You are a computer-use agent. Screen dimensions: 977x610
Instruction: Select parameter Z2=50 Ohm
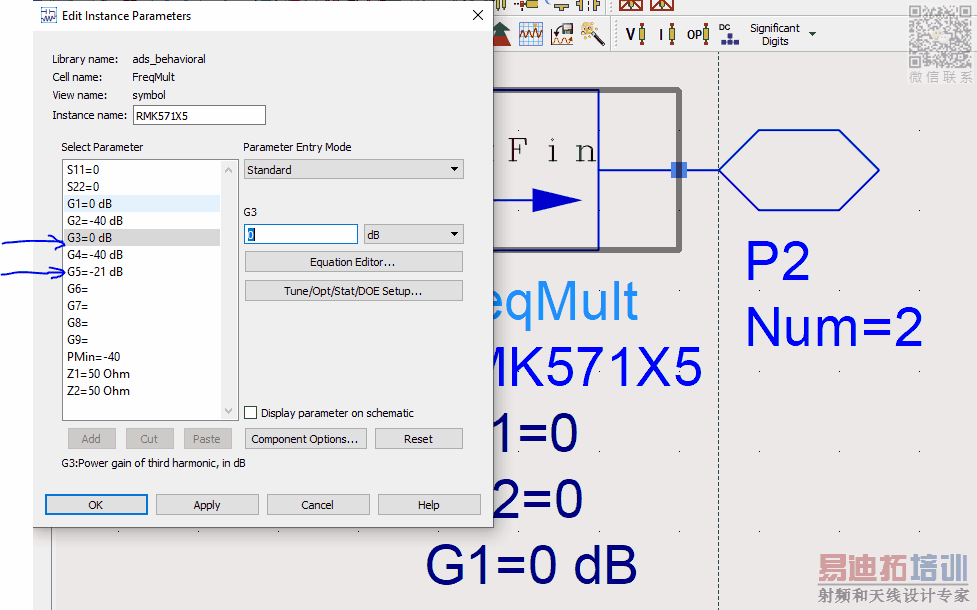pyautogui.click(x=142, y=391)
